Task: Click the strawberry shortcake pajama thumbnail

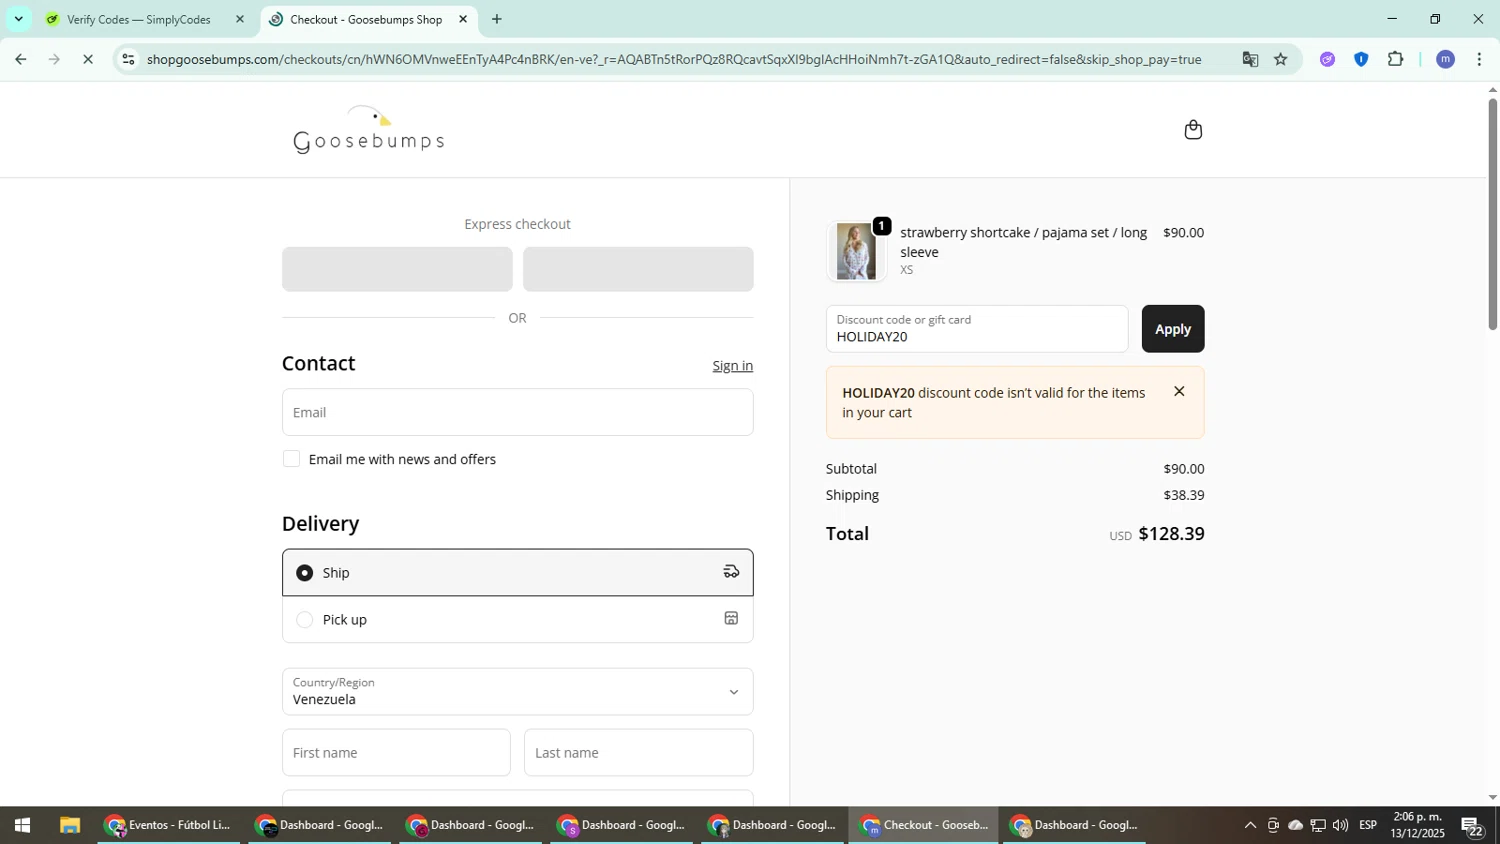Action: [x=856, y=251]
